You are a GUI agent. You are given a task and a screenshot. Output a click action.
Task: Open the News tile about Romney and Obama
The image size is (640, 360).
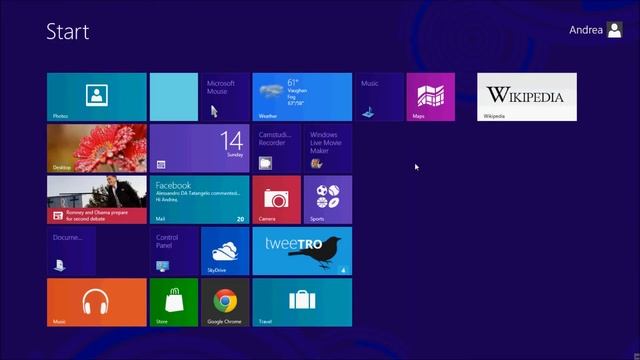point(97,200)
